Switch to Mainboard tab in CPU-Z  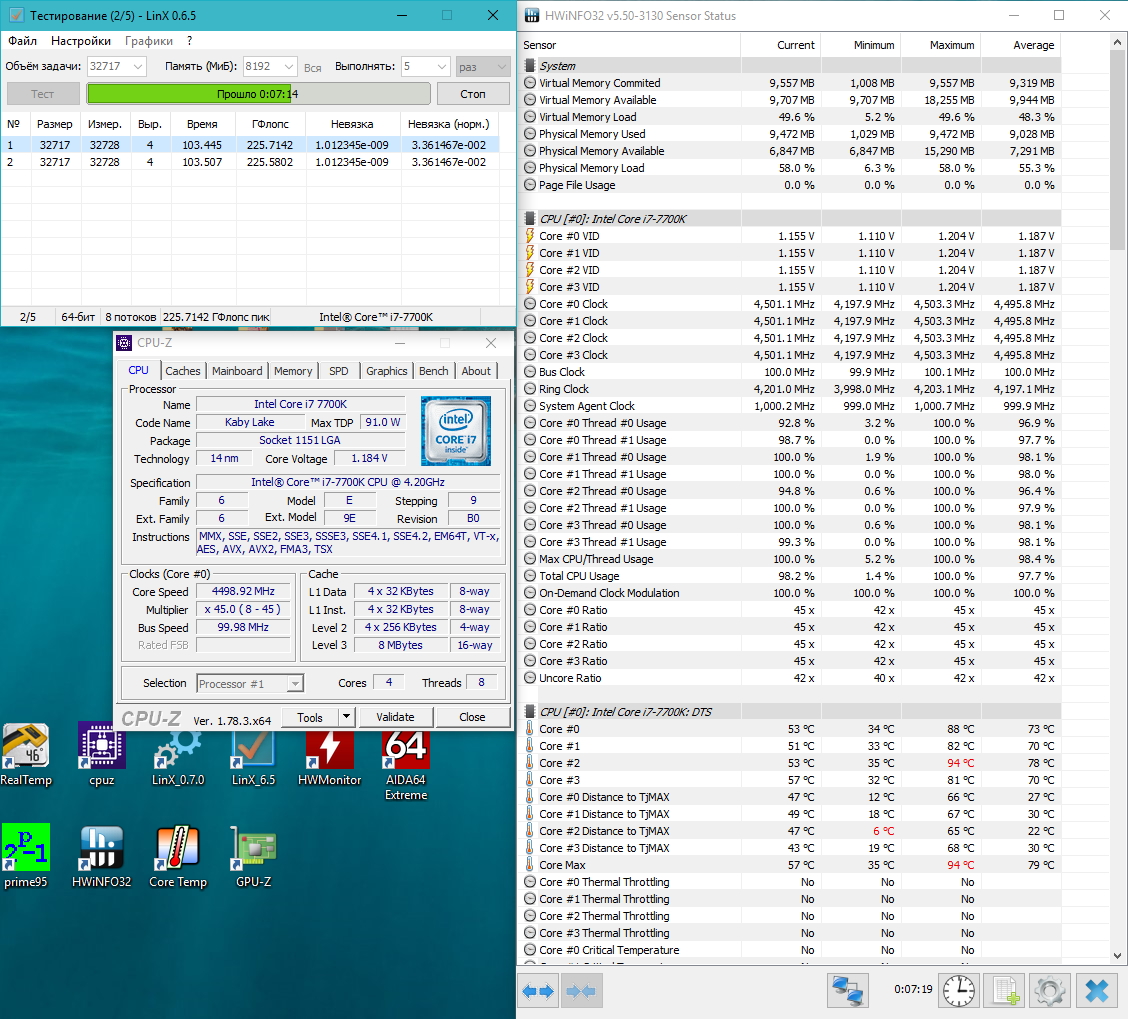click(237, 371)
